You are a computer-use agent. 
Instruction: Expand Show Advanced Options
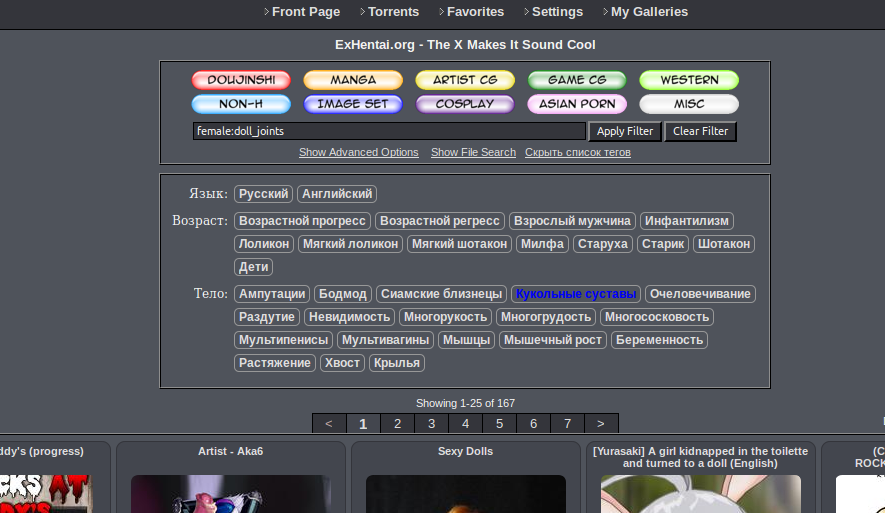[x=358, y=152]
